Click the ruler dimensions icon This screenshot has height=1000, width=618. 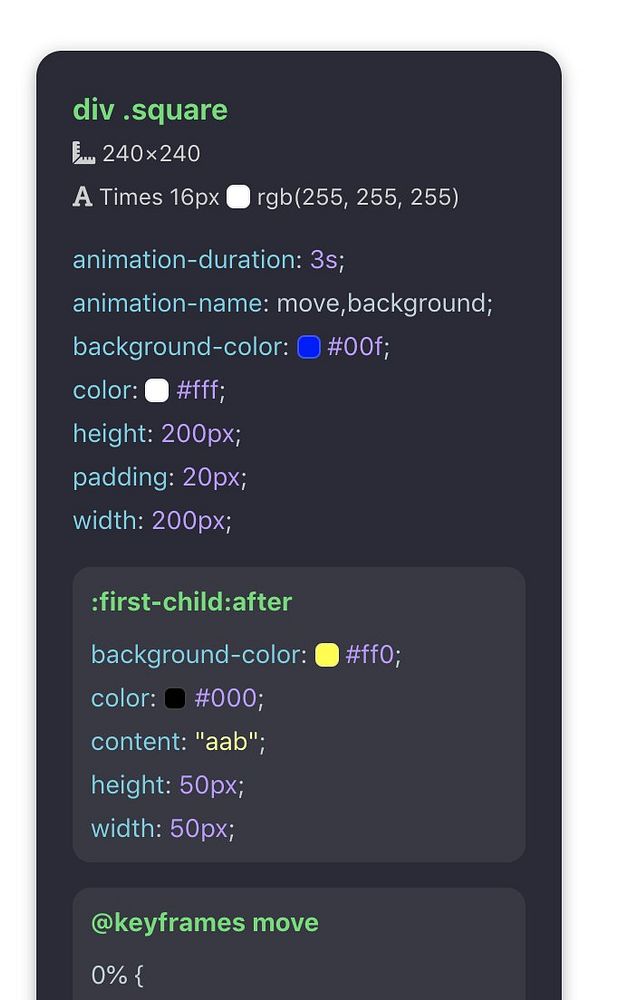tap(84, 153)
